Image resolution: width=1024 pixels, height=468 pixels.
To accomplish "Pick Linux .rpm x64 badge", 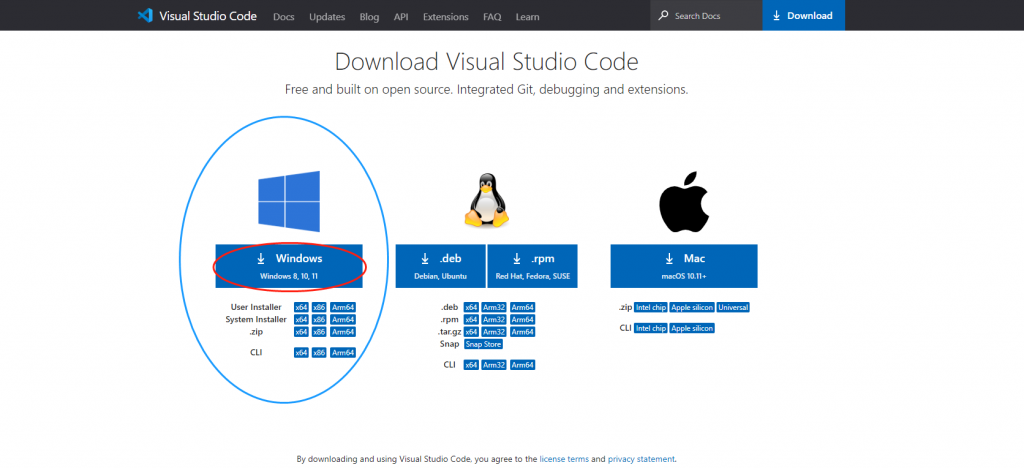I will coord(471,319).
